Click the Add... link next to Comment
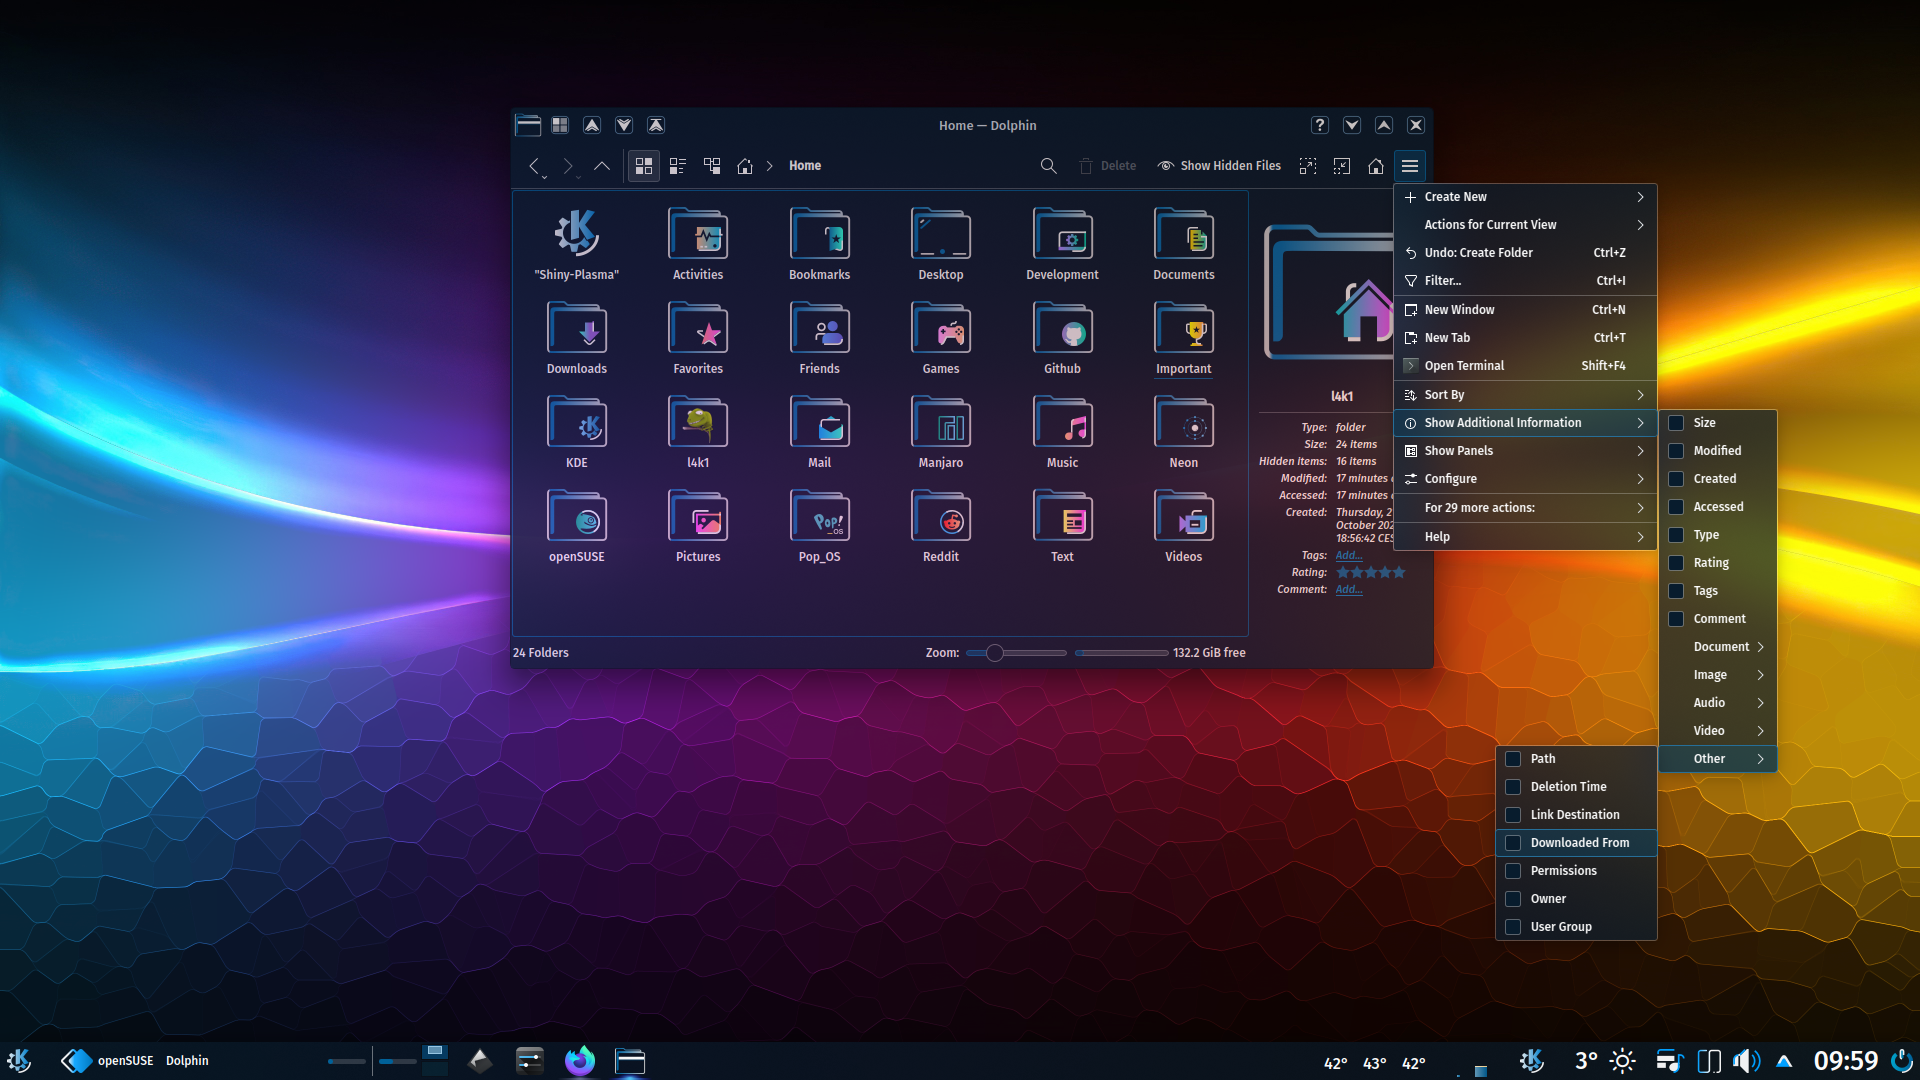The height and width of the screenshot is (1080, 1920). click(1348, 589)
